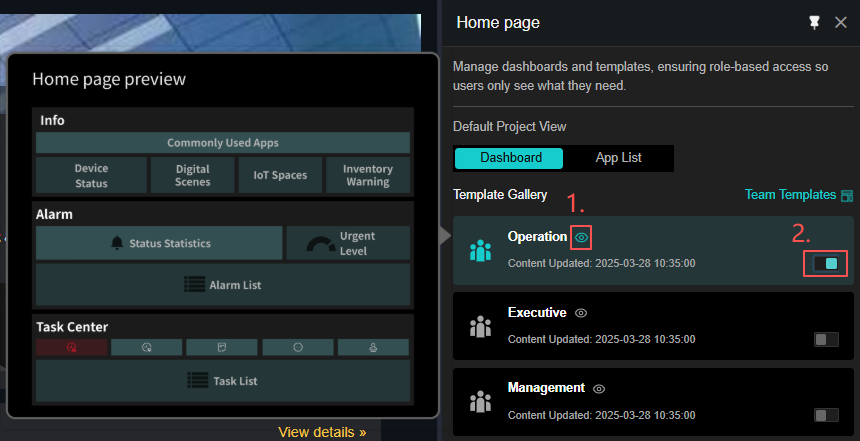Viewport: 860px width, 441px height.
Task: Click the Executive template people icon
Action: click(x=481, y=326)
